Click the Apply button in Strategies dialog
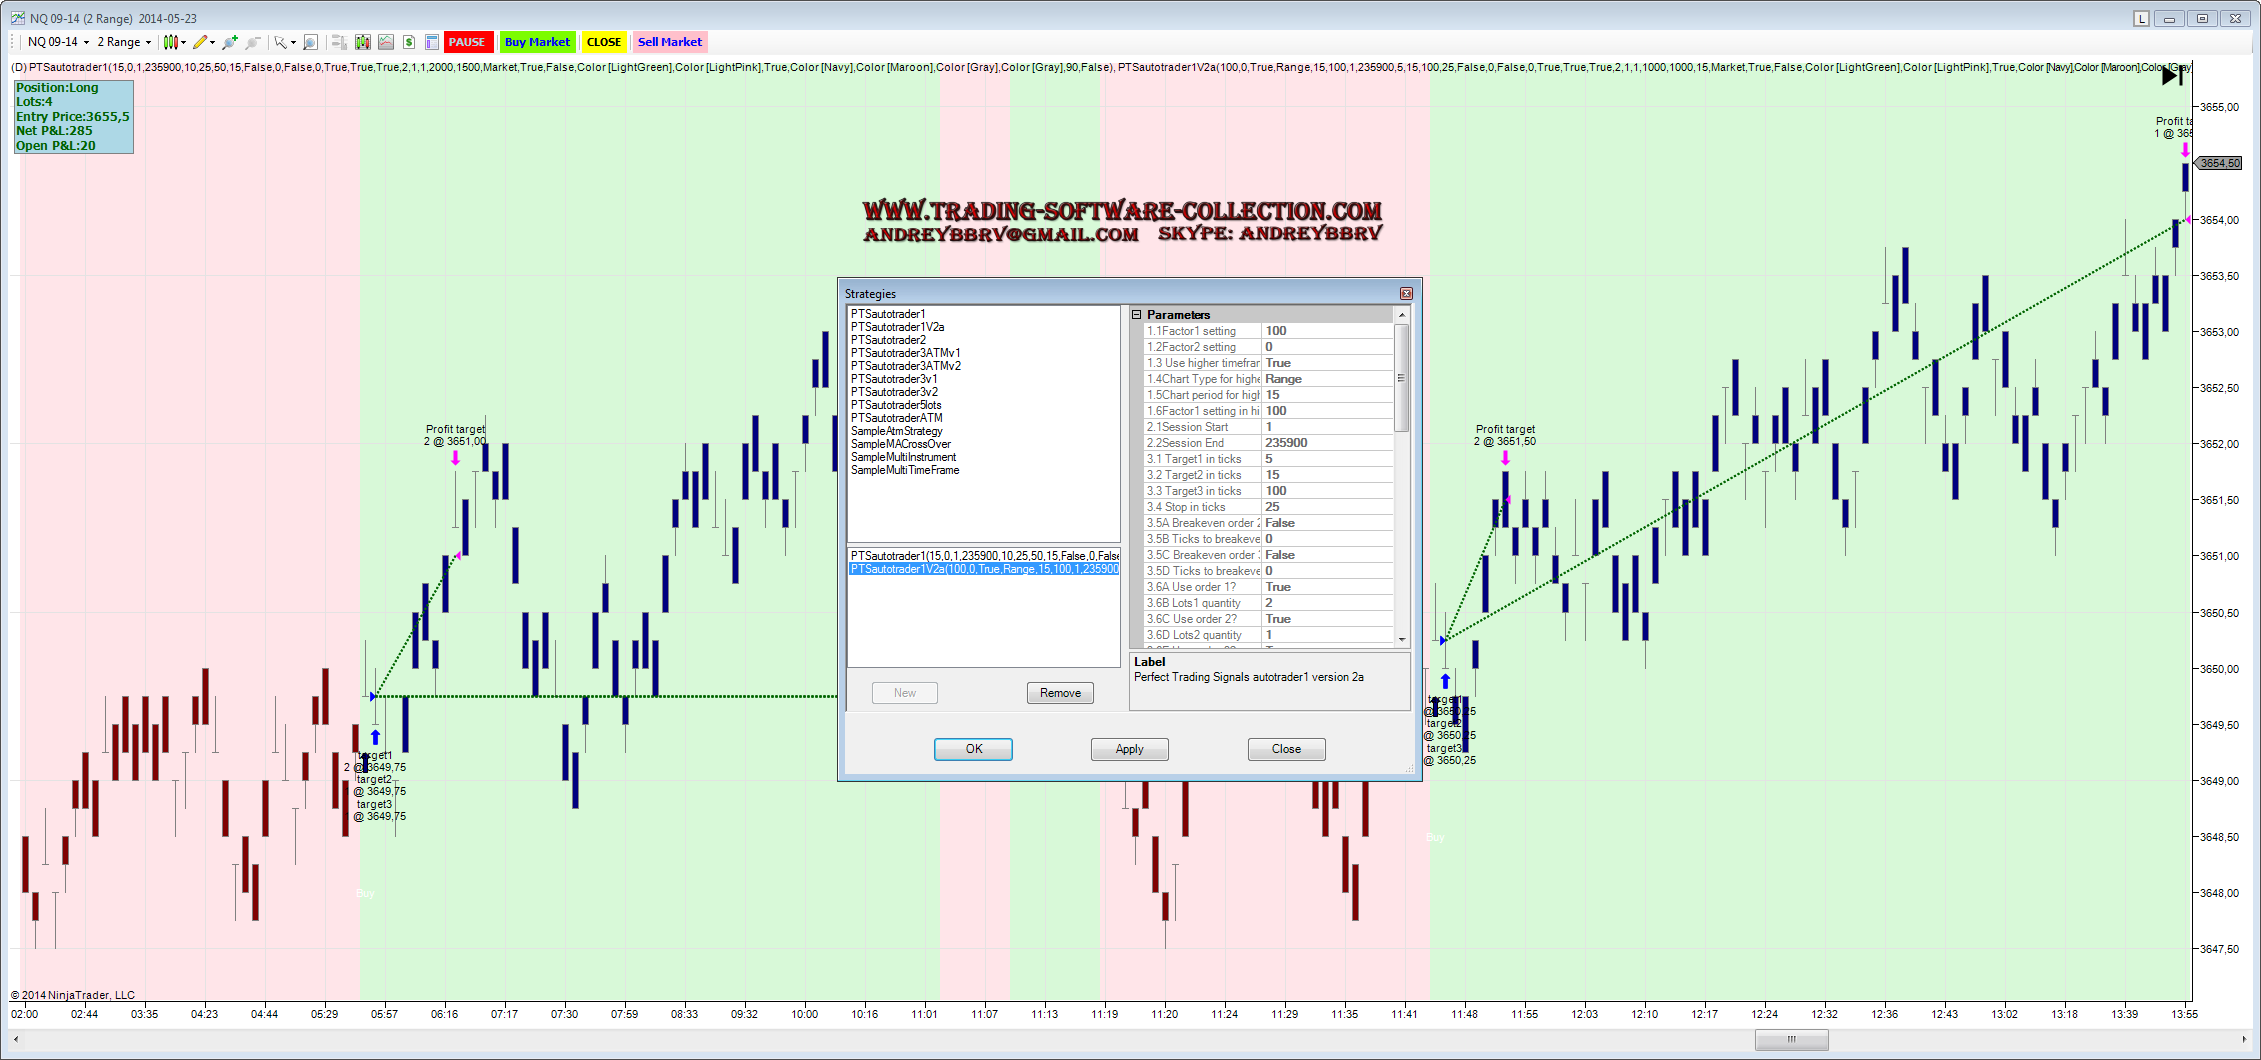 point(1129,749)
